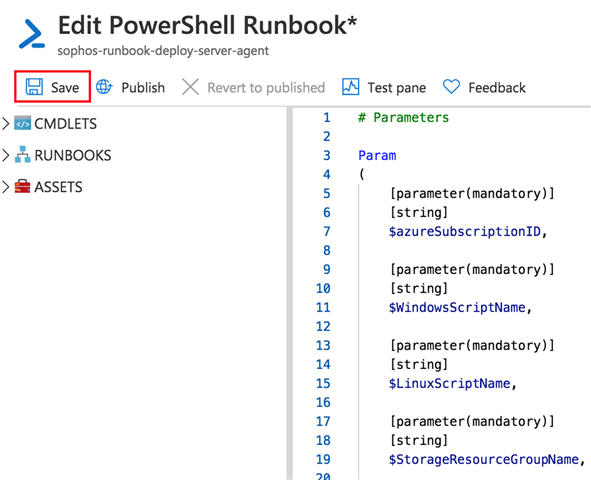
Task: Click the CMDLETS code icon
Action: tap(23, 123)
